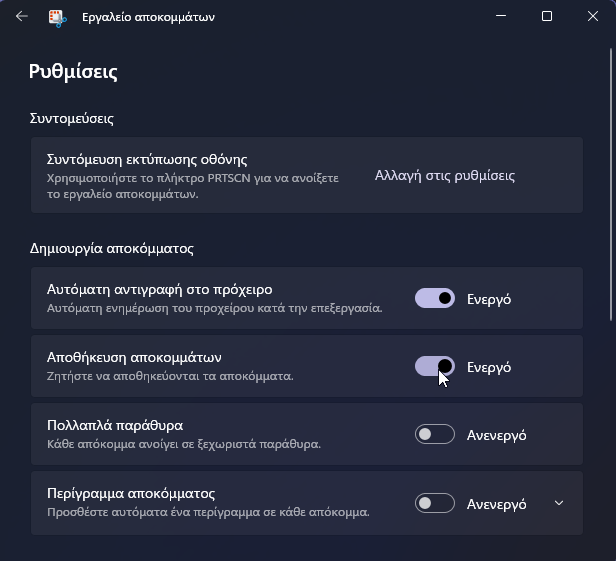
Task: Minimize the Εργαλείο αποκομμάτων window
Action: (501, 16)
